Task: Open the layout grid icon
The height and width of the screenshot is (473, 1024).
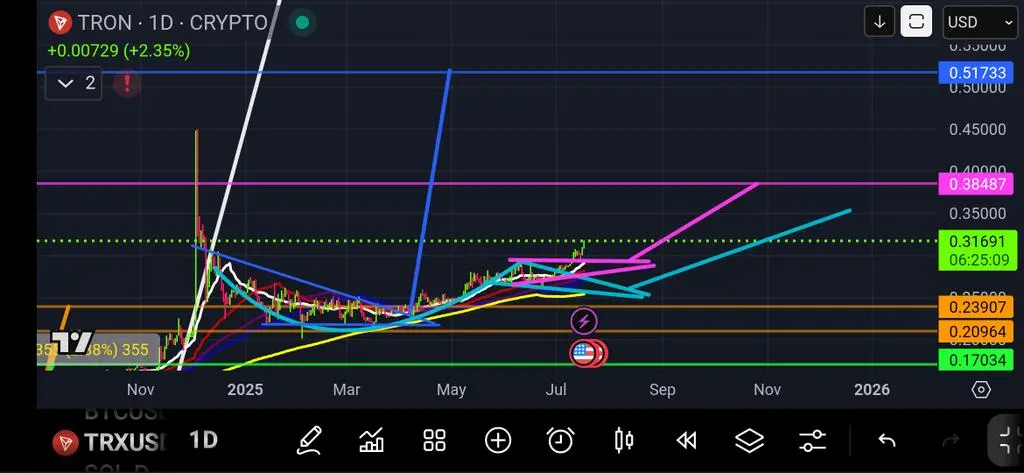Action: (434, 440)
